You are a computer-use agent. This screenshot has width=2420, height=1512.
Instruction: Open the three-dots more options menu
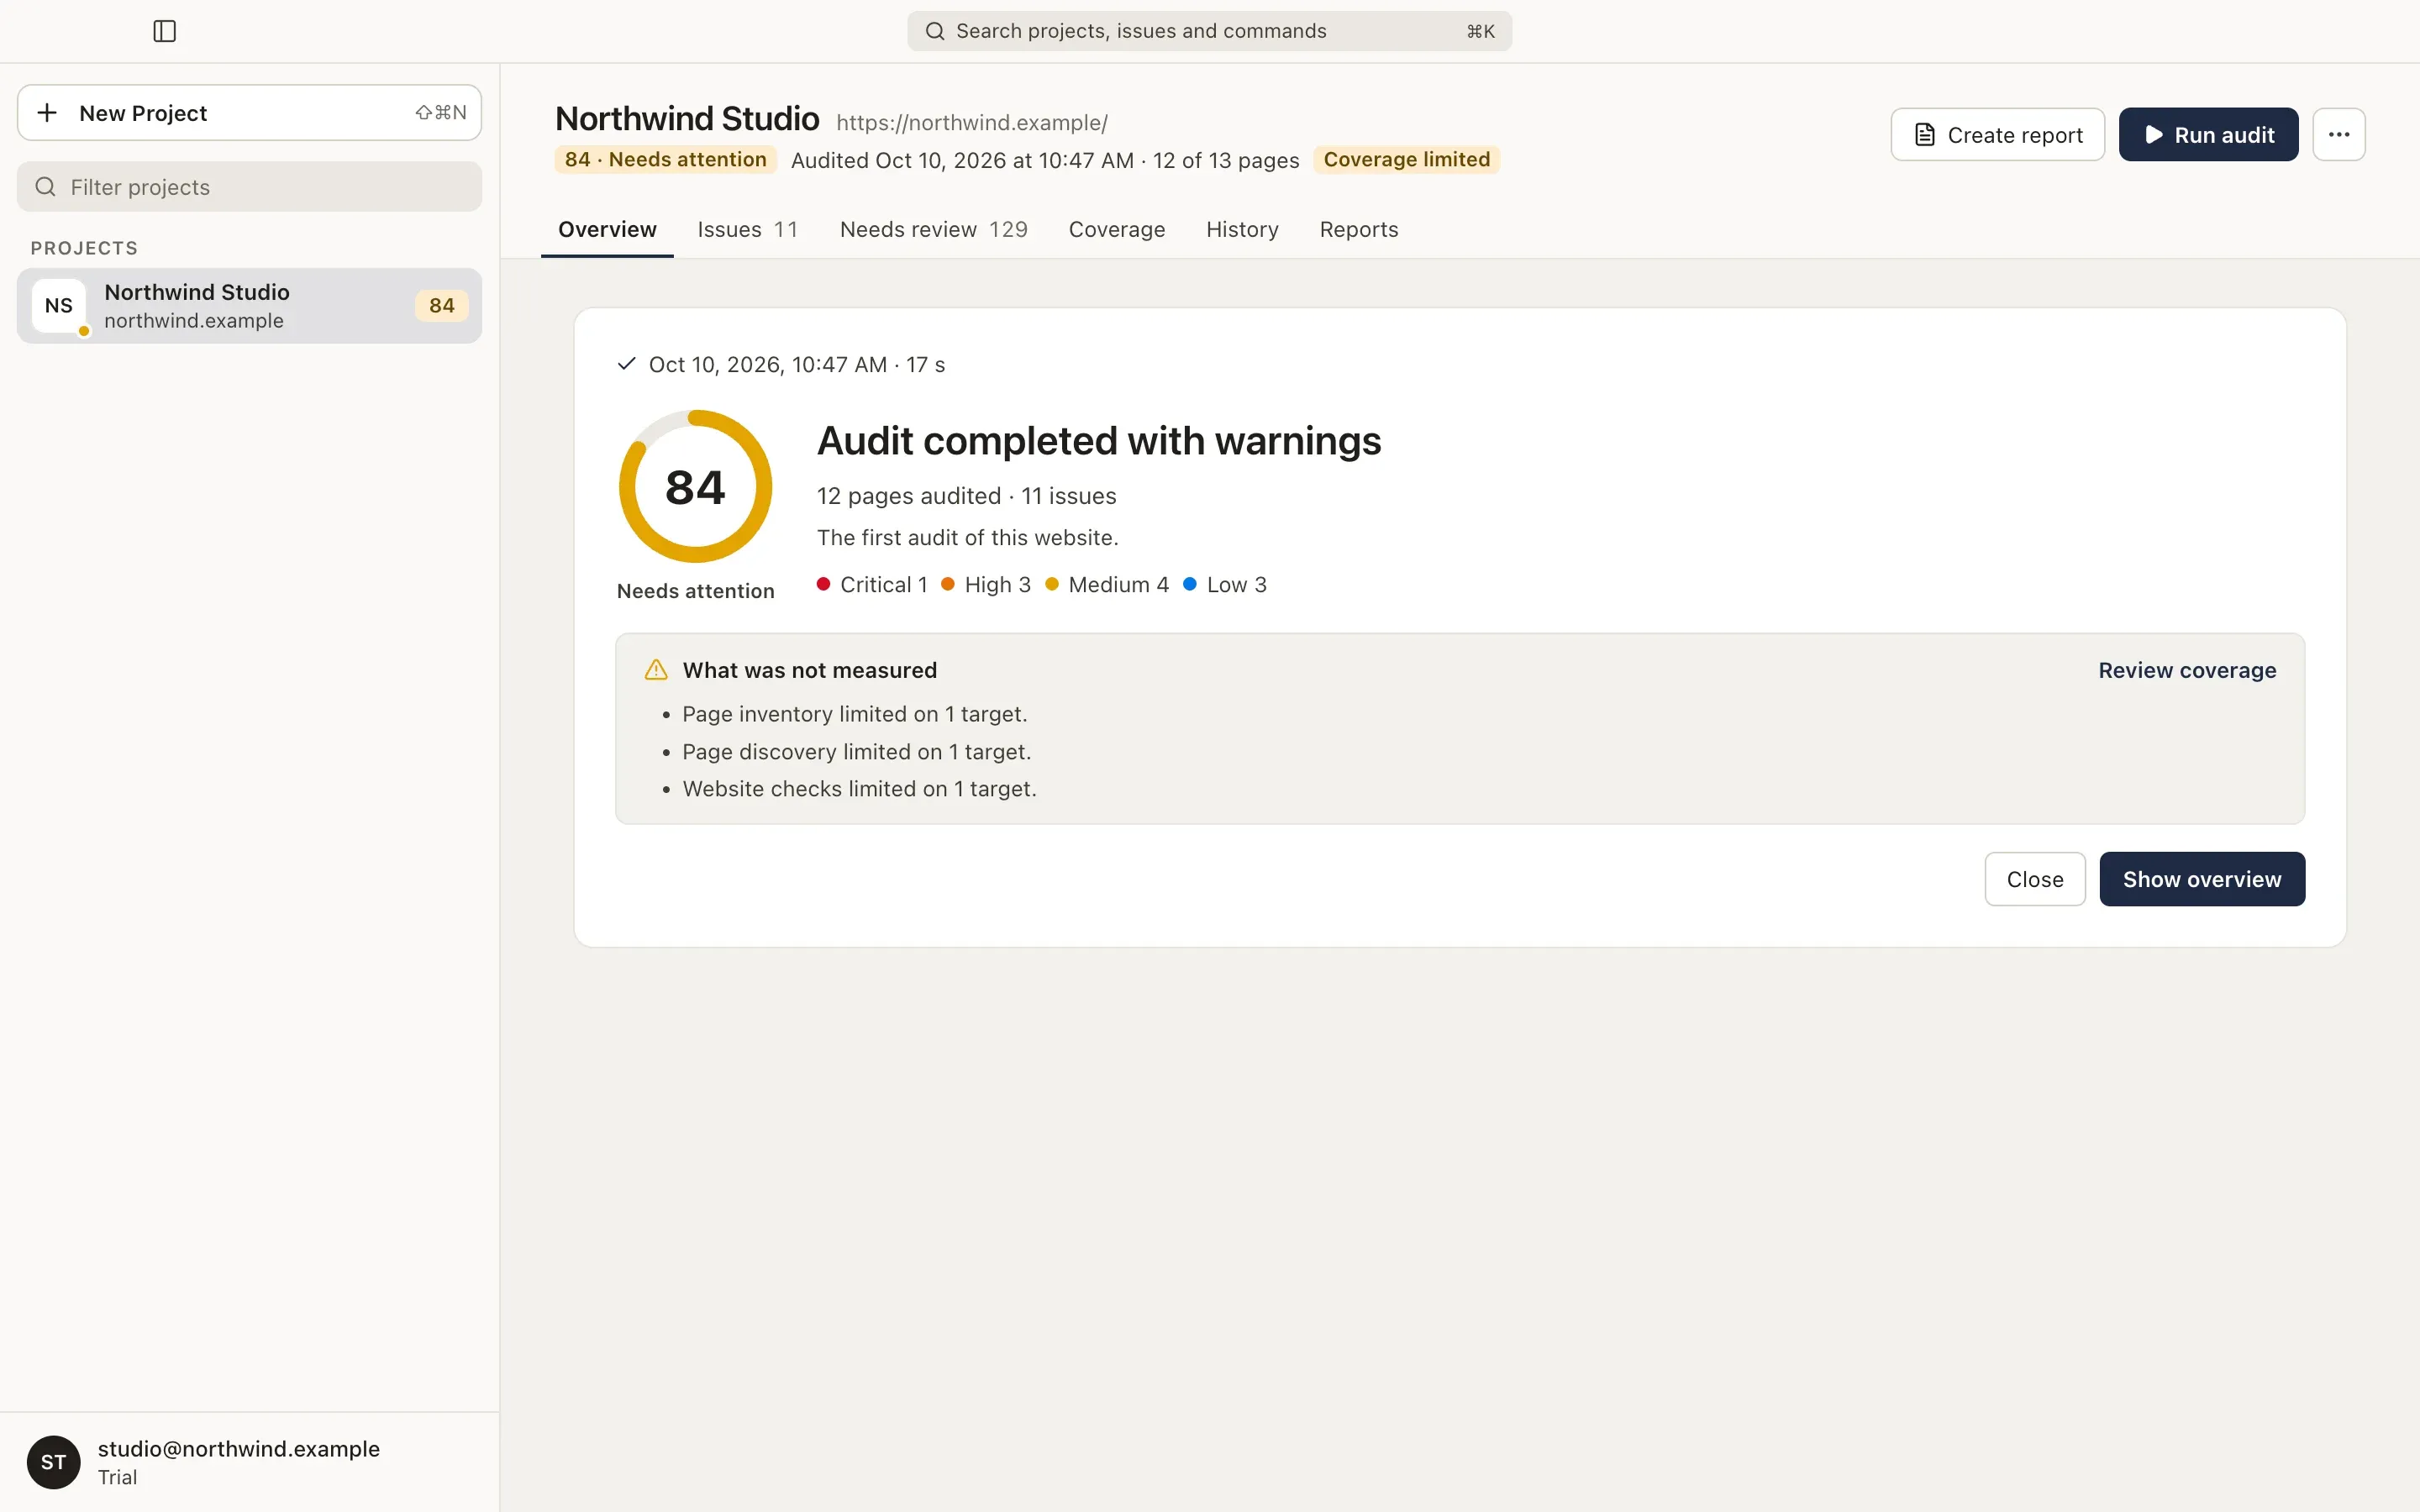(x=2338, y=134)
